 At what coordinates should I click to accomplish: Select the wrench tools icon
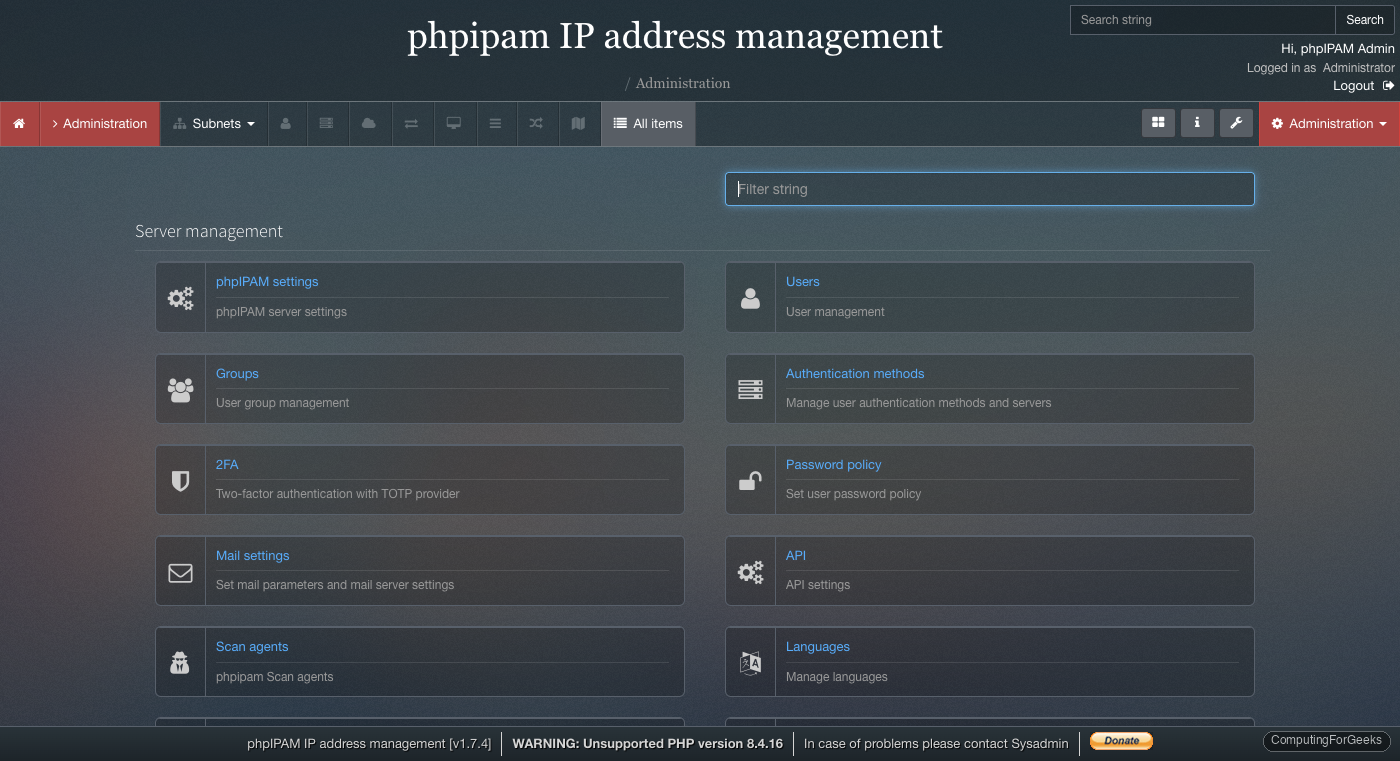pos(1236,123)
